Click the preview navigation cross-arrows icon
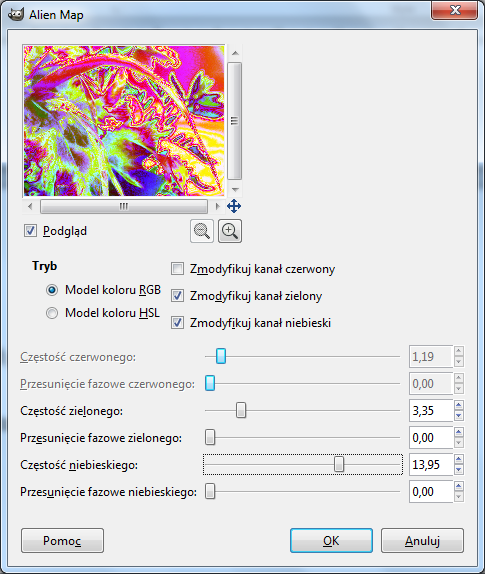This screenshot has height=574, width=485. (x=234, y=206)
